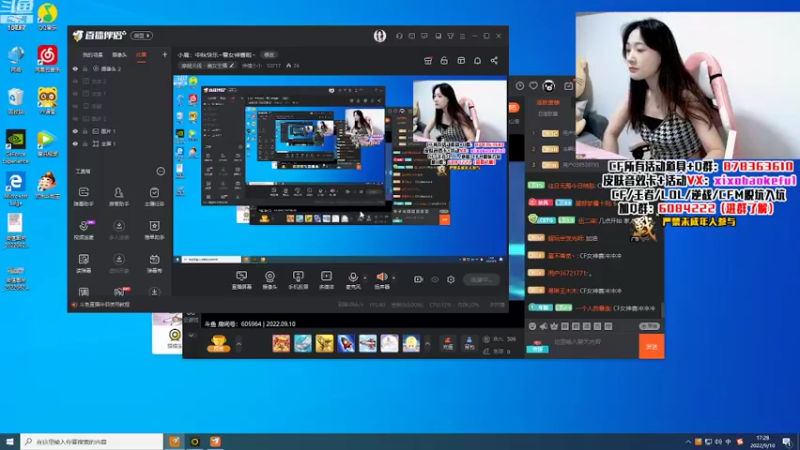This screenshot has width=800, height=450.
Task: Click the unlock padlock icon in title toolbar
Action: click(444, 61)
